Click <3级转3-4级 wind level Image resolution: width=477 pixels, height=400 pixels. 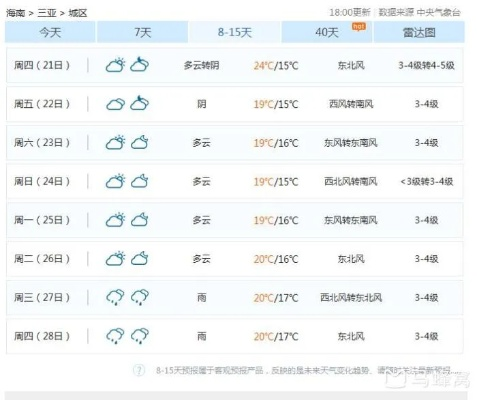pyautogui.click(x=426, y=181)
